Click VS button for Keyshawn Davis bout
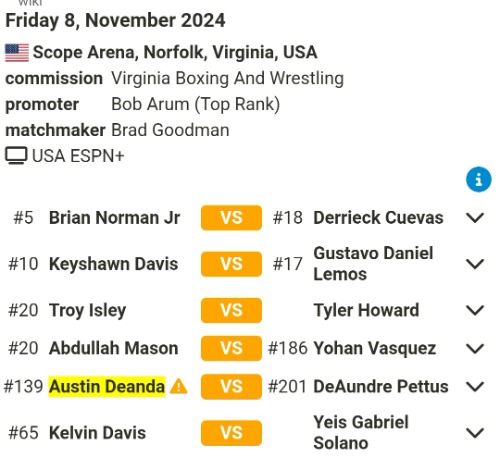 click(231, 264)
